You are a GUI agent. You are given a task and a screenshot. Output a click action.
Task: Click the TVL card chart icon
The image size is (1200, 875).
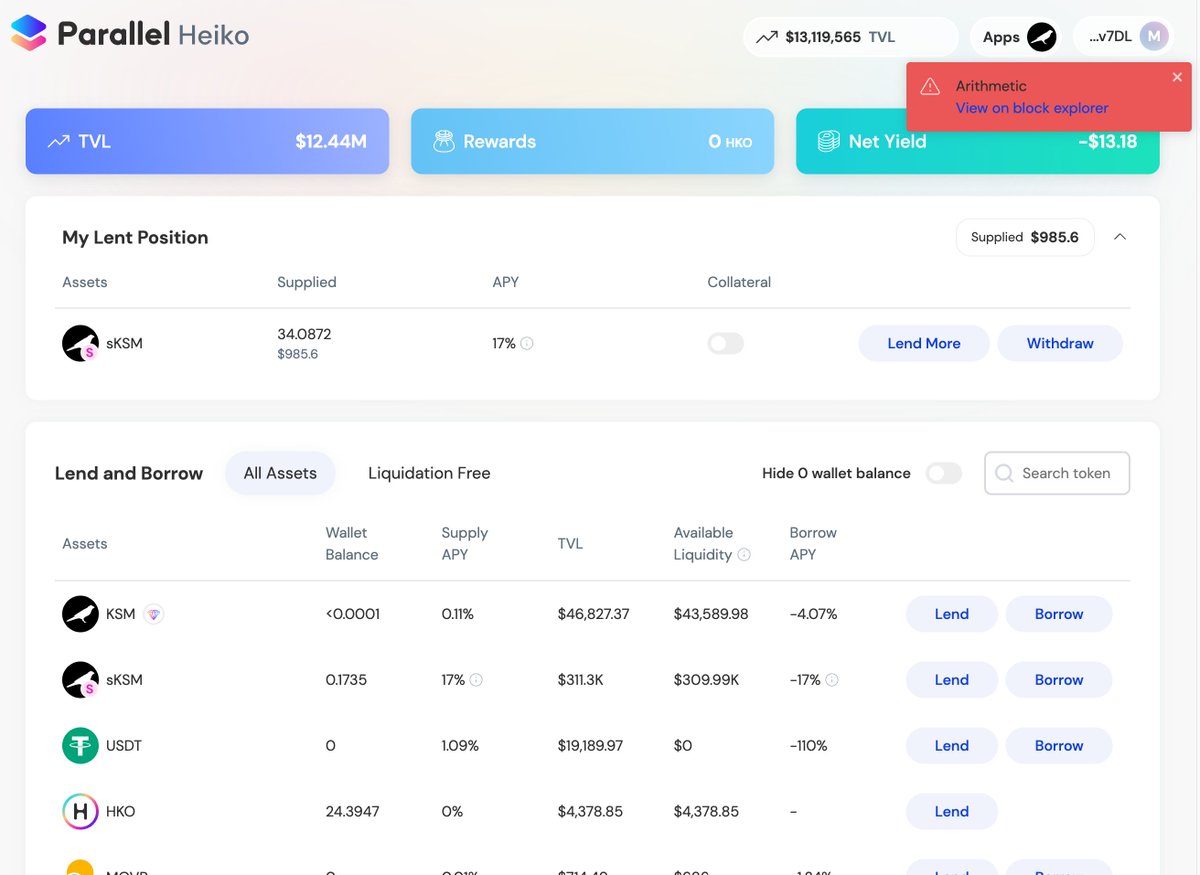coord(58,142)
